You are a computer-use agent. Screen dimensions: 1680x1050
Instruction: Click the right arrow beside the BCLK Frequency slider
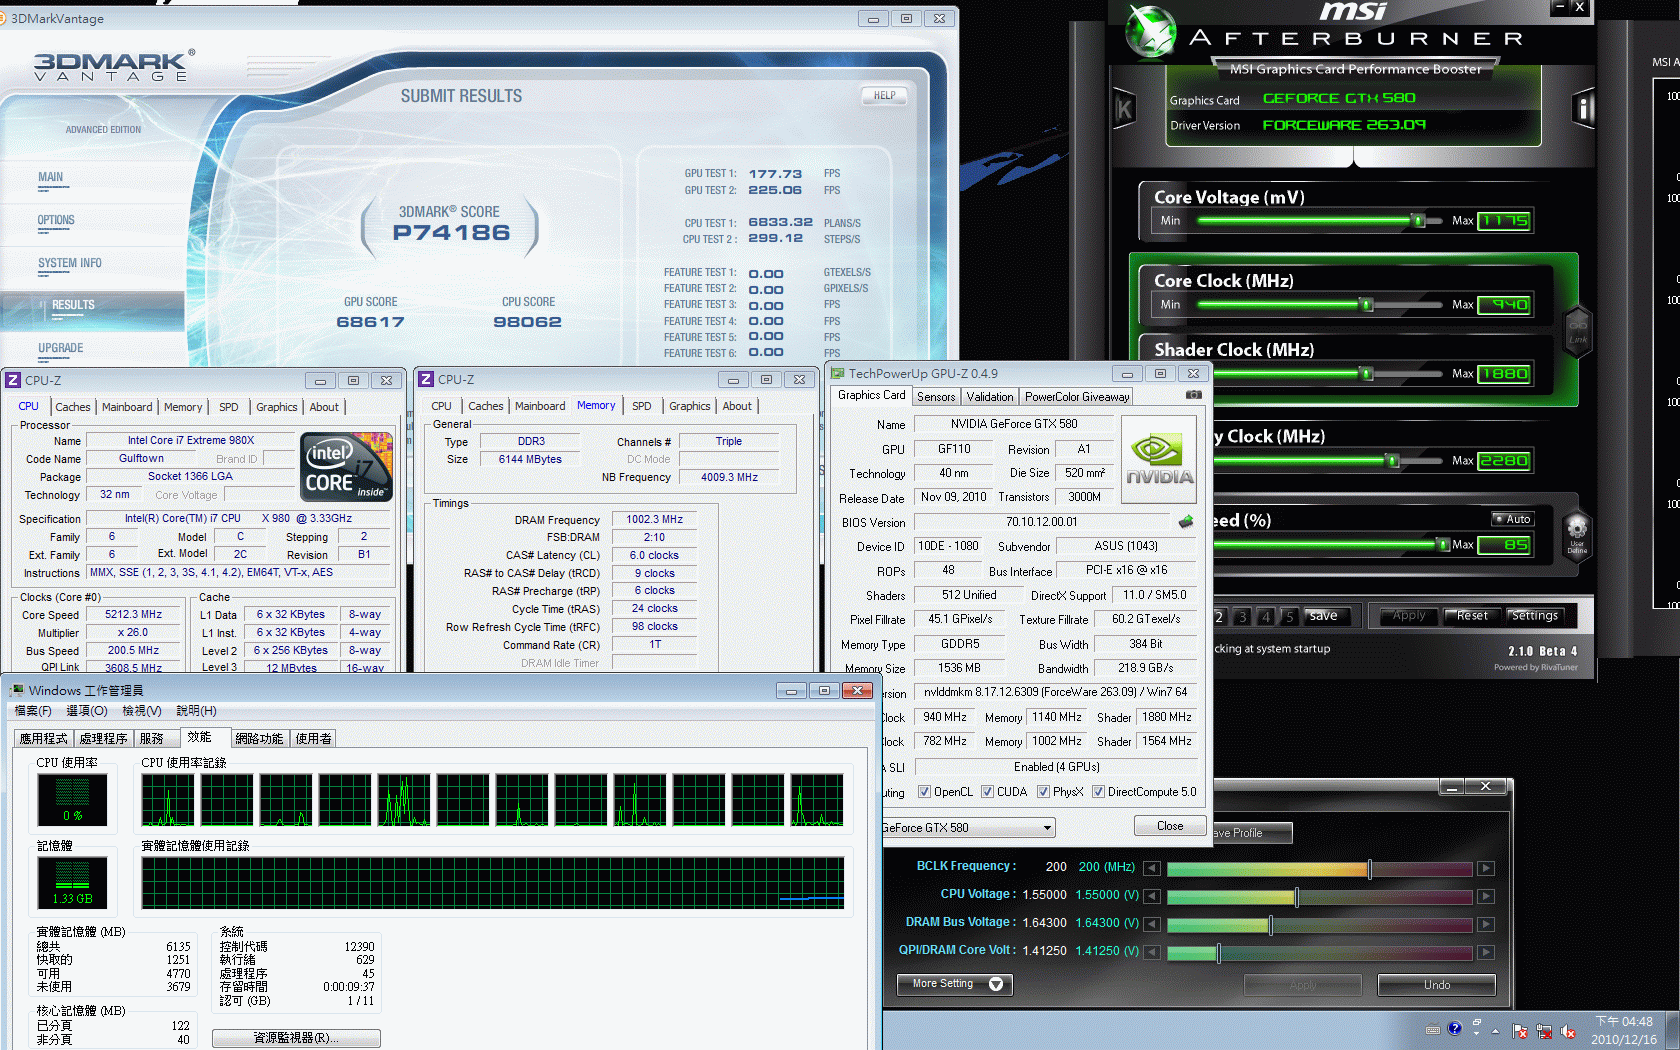point(1486,868)
